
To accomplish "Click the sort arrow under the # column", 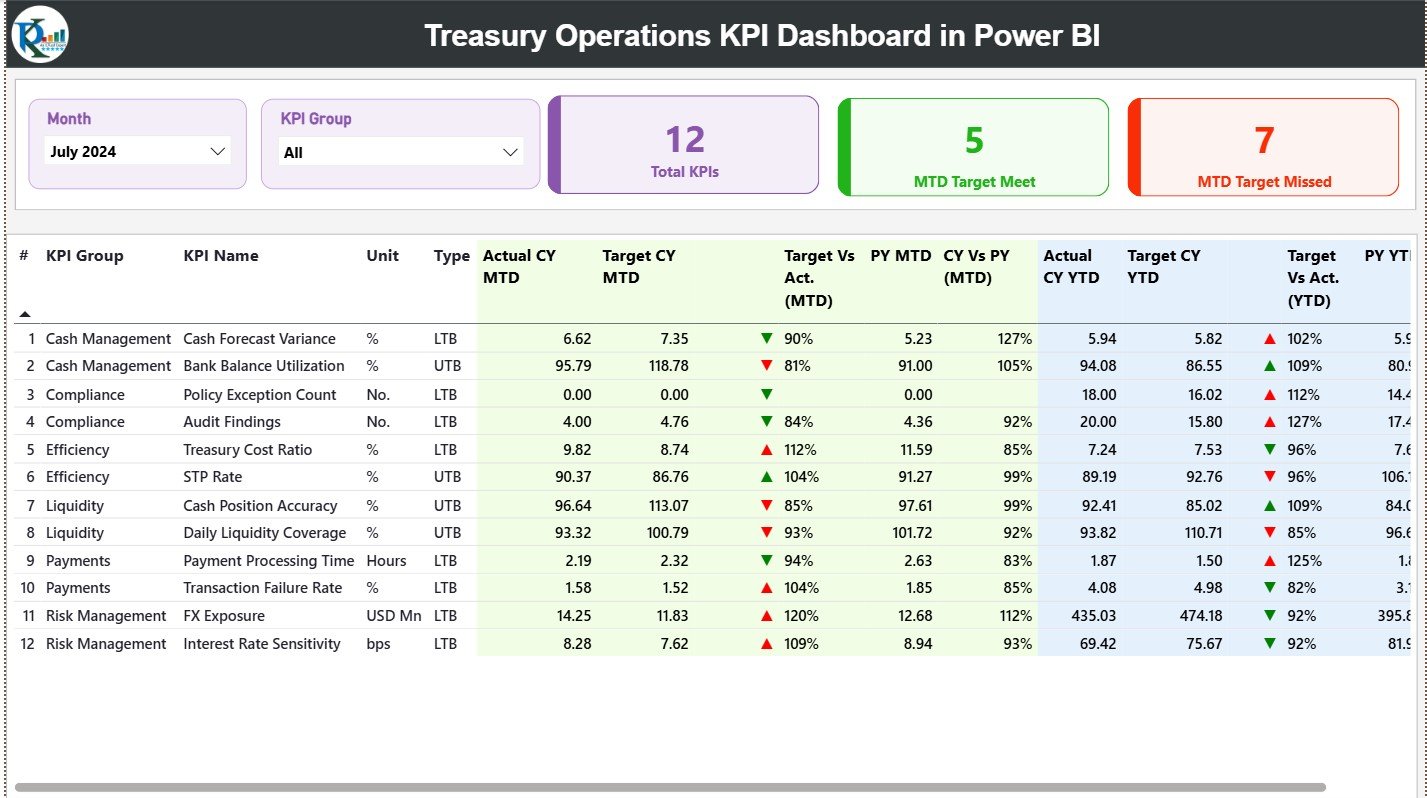I will pyautogui.click(x=22, y=312).
